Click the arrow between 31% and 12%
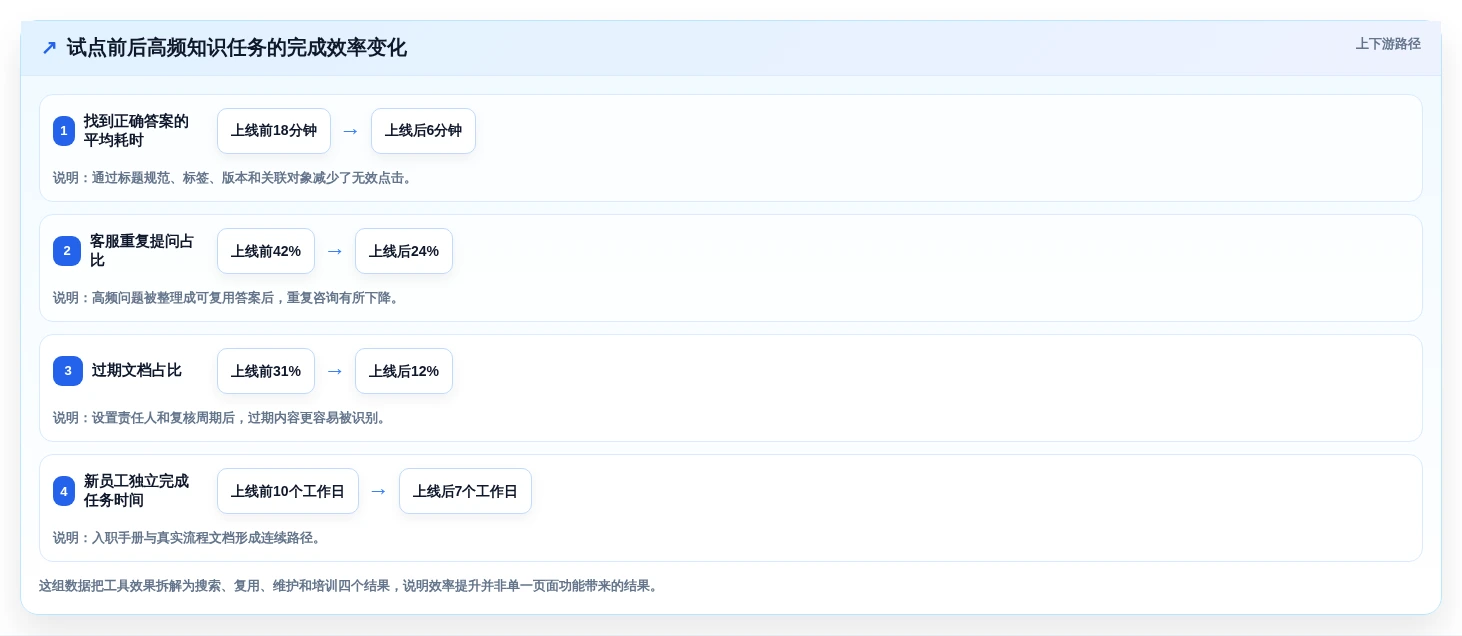Viewport: 1462px width, 636px height. pos(335,371)
